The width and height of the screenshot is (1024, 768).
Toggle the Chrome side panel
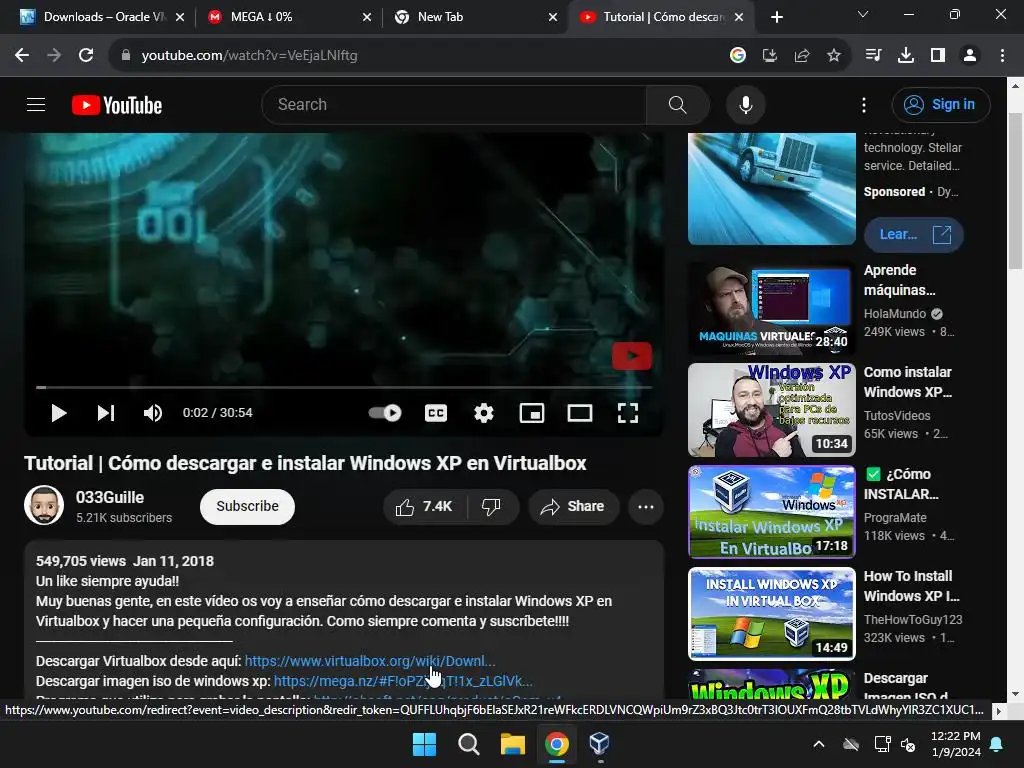click(x=938, y=56)
